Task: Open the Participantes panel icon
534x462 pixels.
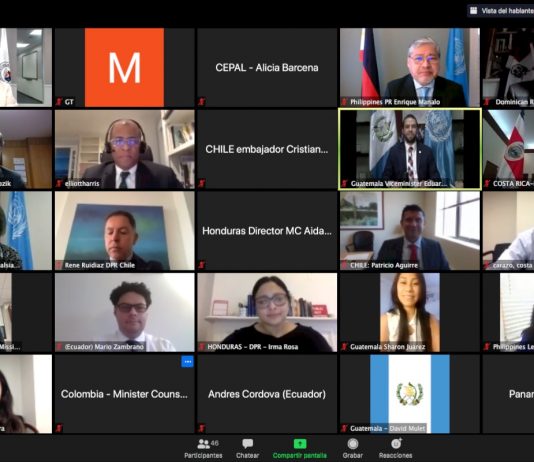Action: click(203, 444)
